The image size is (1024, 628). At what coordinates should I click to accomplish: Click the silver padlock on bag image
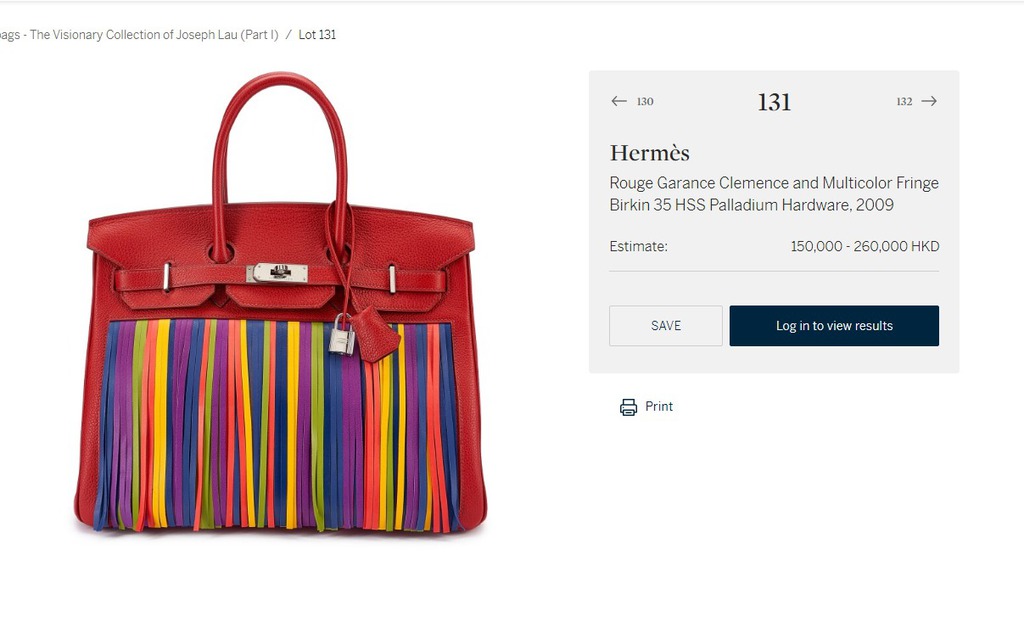coord(342,335)
